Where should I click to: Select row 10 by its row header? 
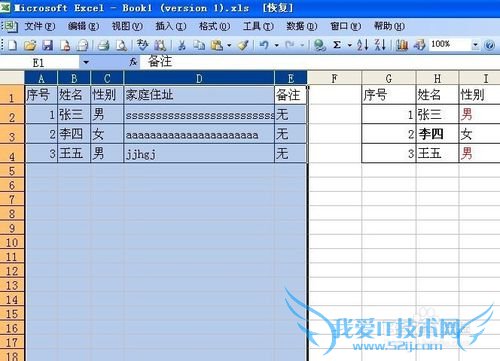tap(12, 242)
